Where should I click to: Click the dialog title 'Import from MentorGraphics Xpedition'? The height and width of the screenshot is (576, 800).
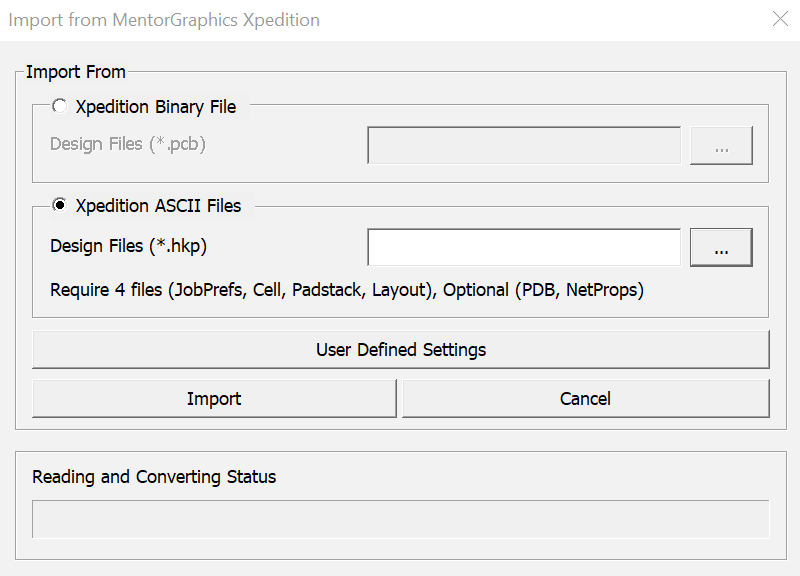tap(165, 20)
